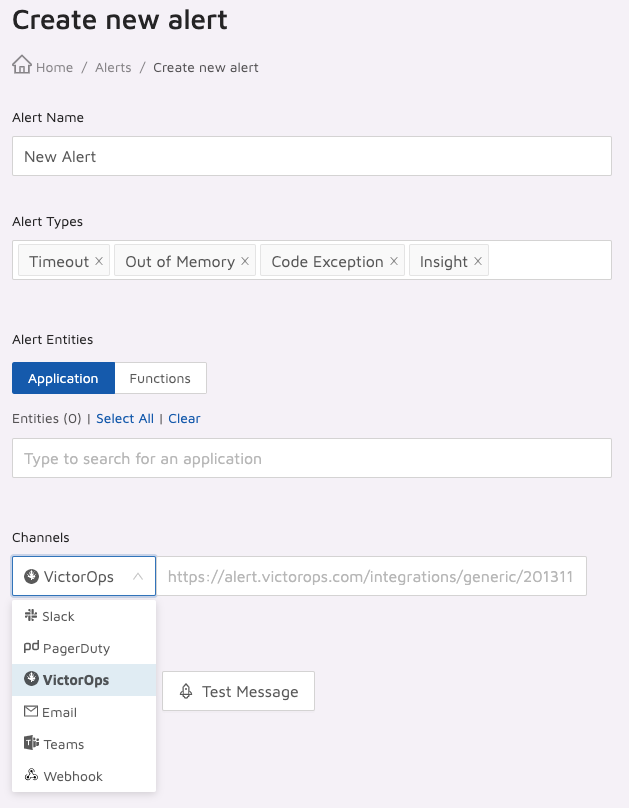Click empty area of Alert Types selector

pos(549,260)
